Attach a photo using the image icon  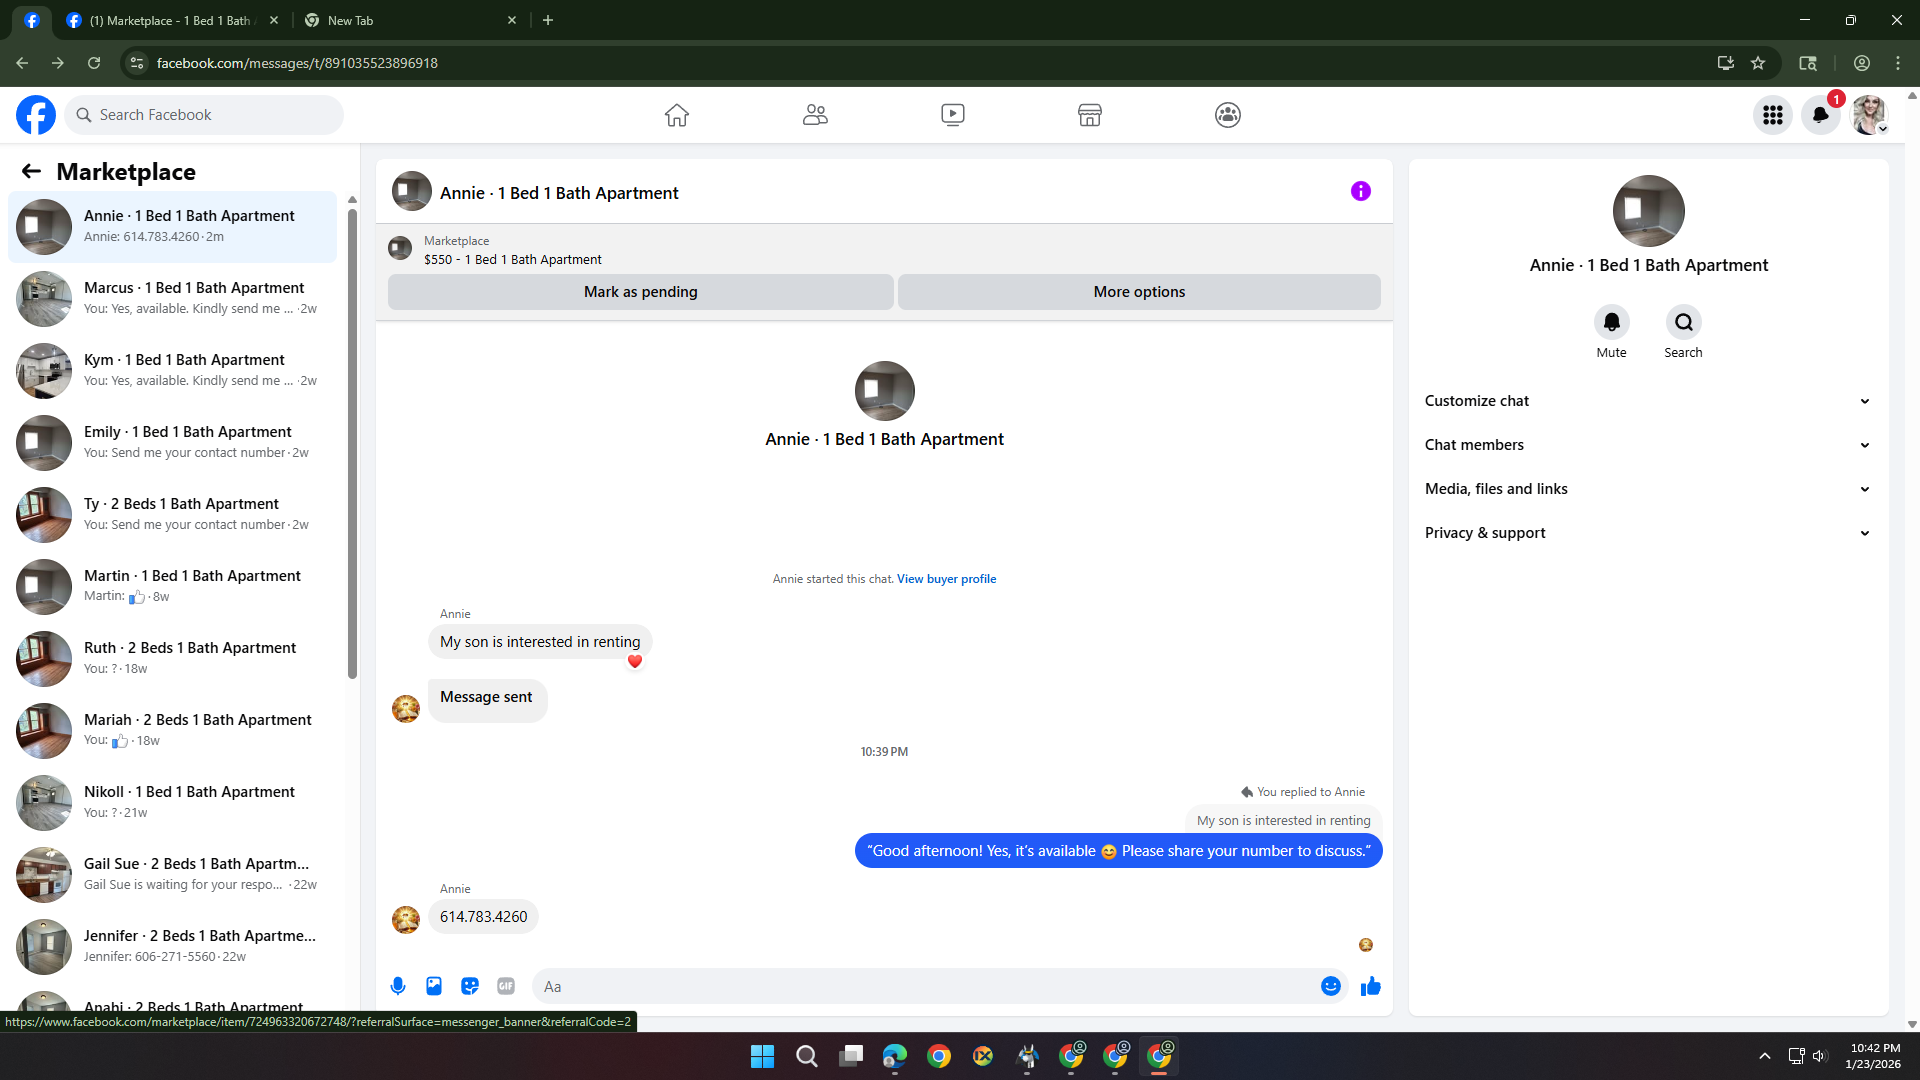(x=434, y=986)
